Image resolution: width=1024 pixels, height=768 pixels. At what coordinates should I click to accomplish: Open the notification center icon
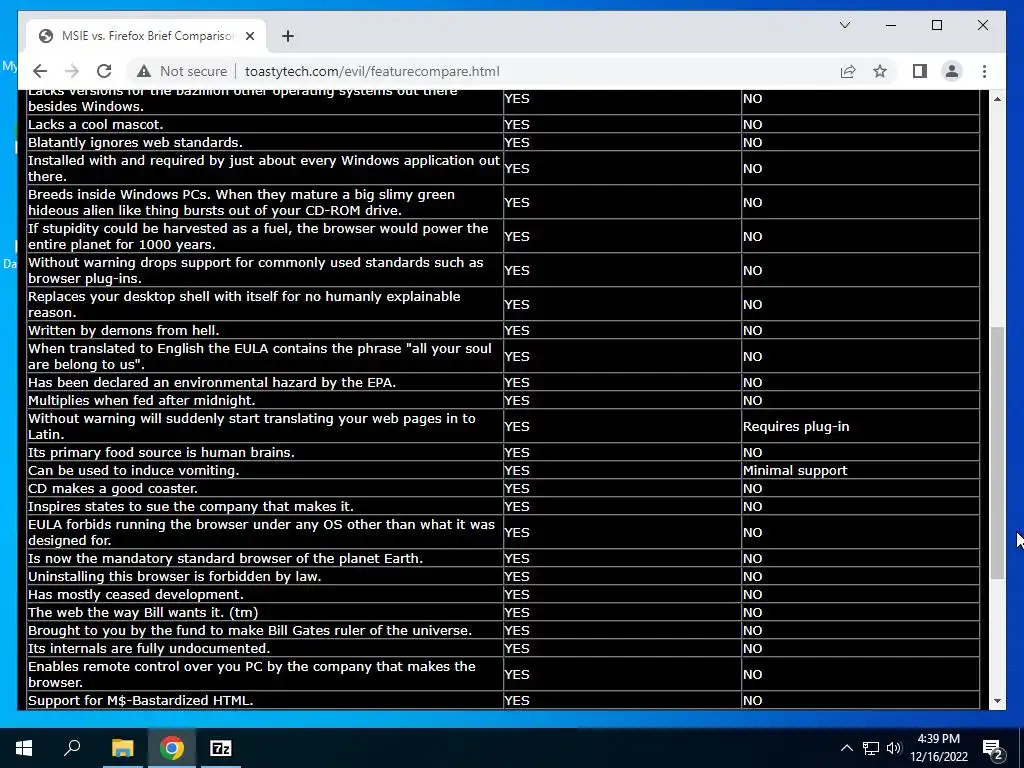[x=993, y=748]
